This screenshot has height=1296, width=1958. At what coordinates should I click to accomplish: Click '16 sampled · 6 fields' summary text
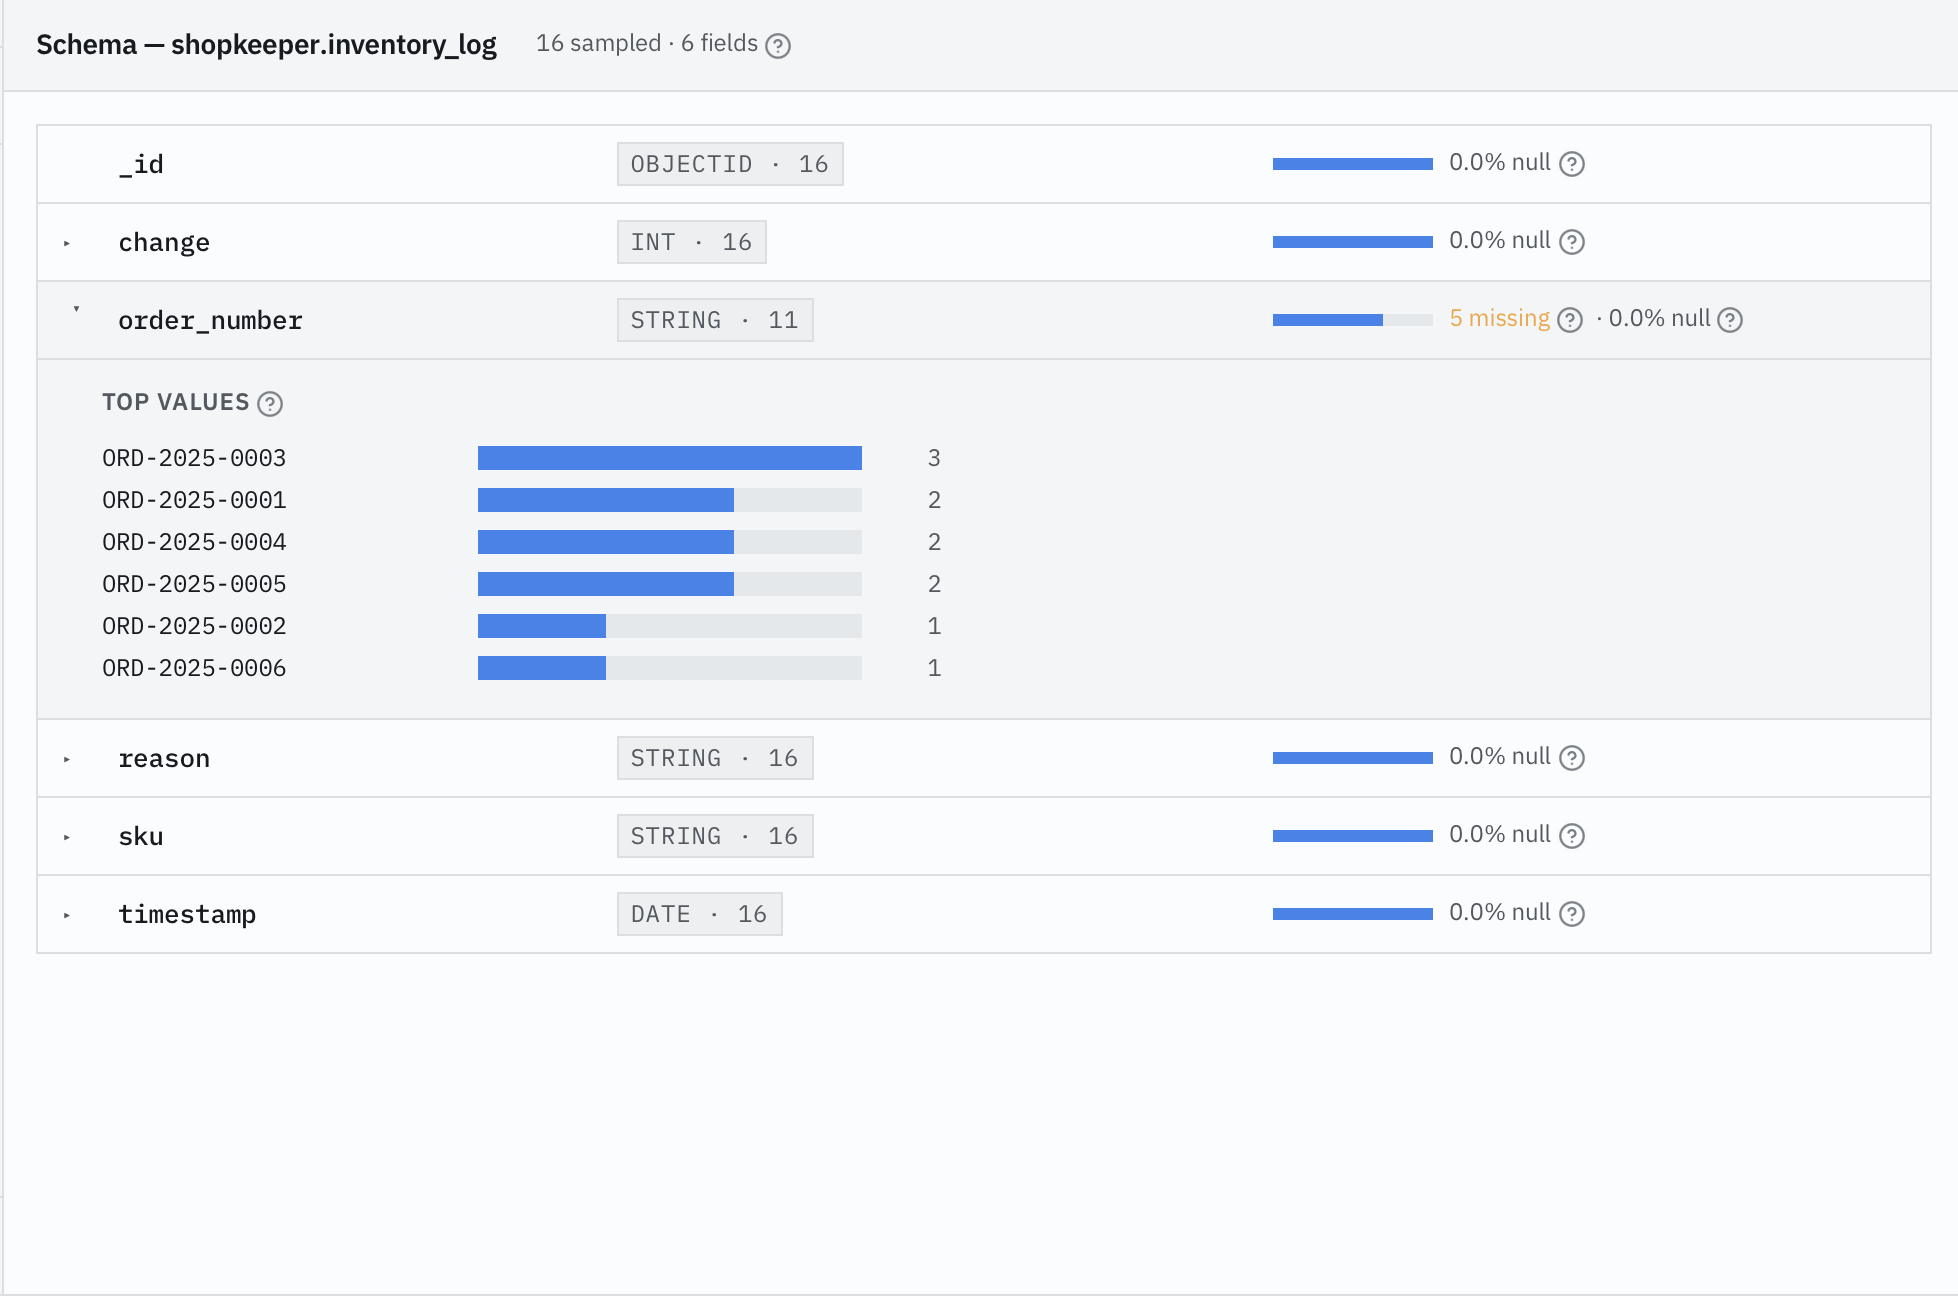(x=647, y=43)
